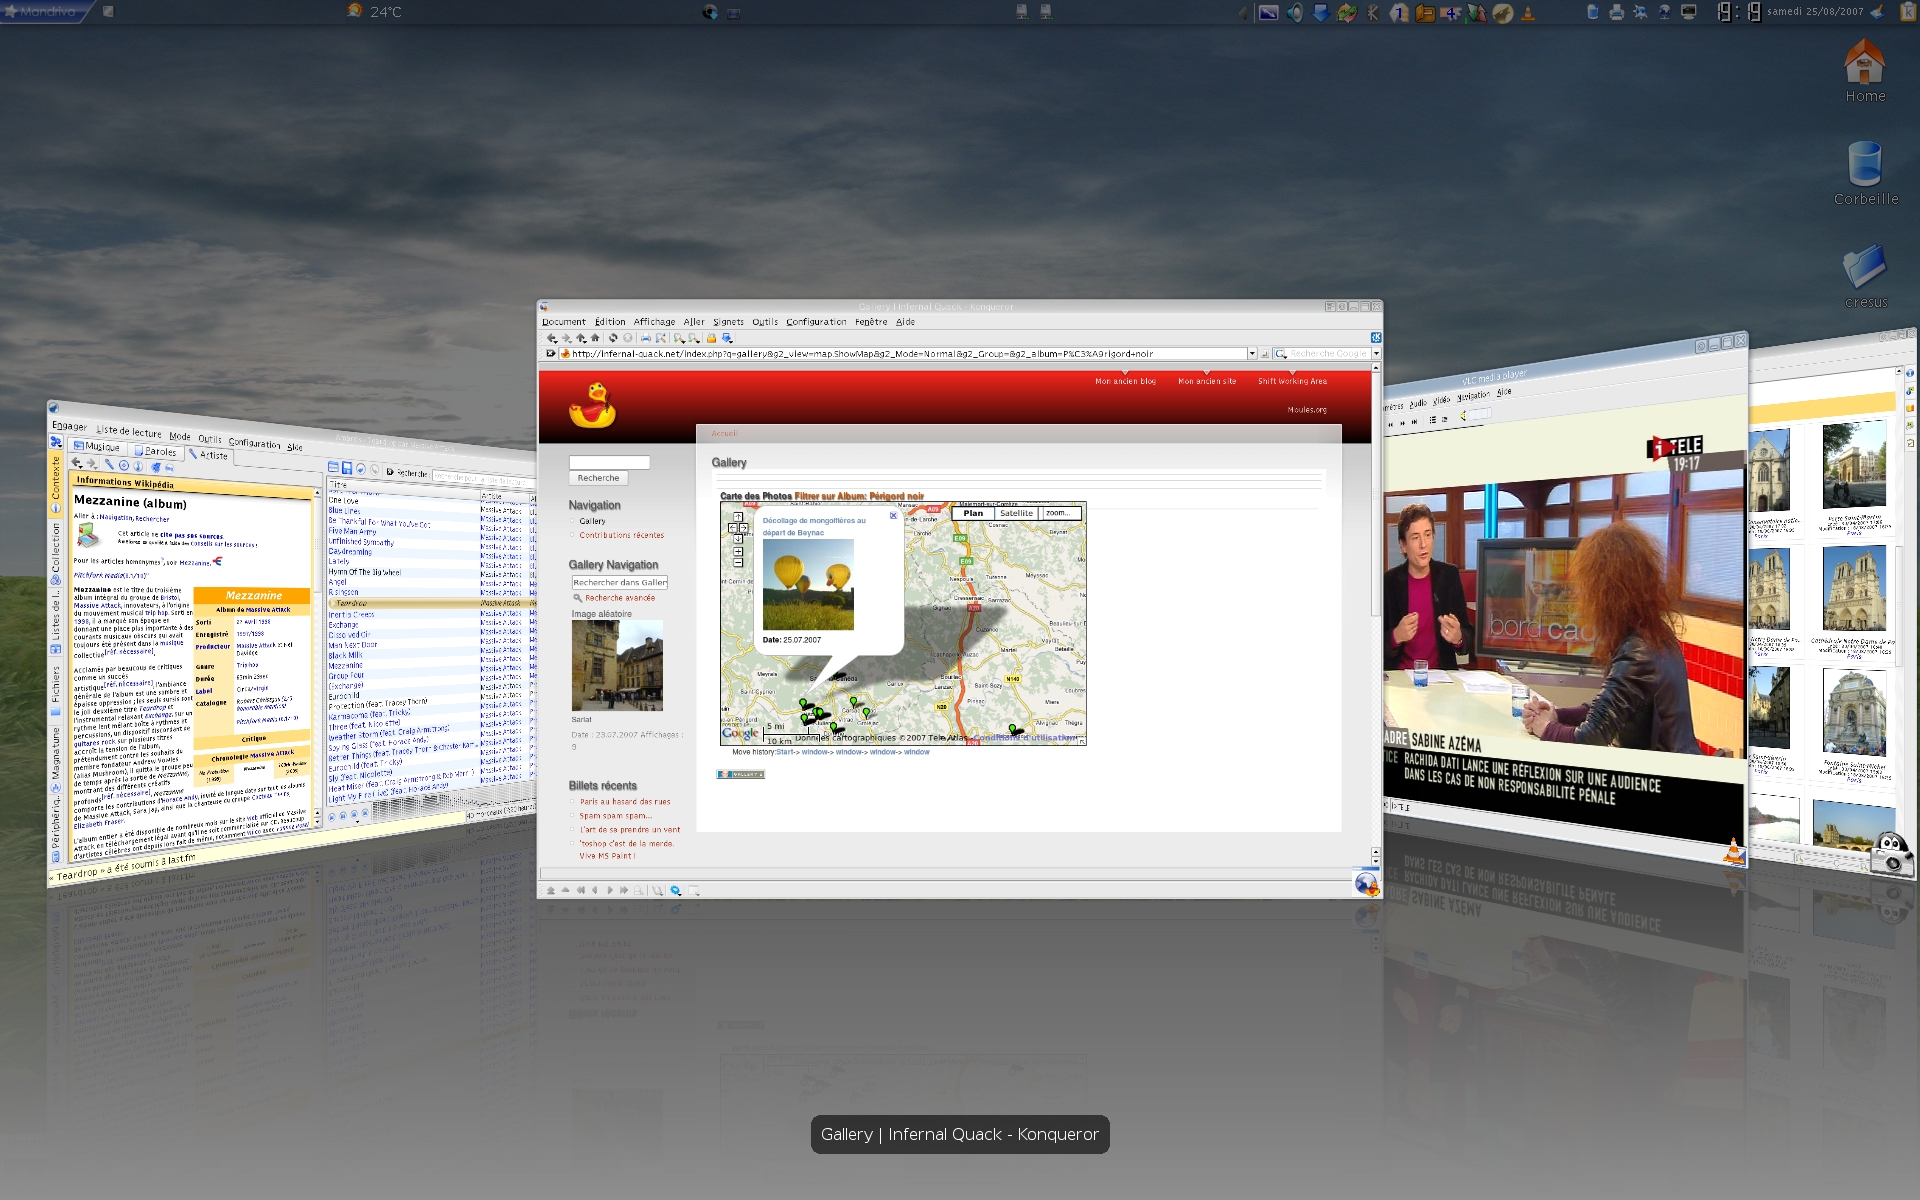The height and width of the screenshot is (1200, 1920).
Task: Click Konqueror back navigation arrow
Action: point(551,338)
